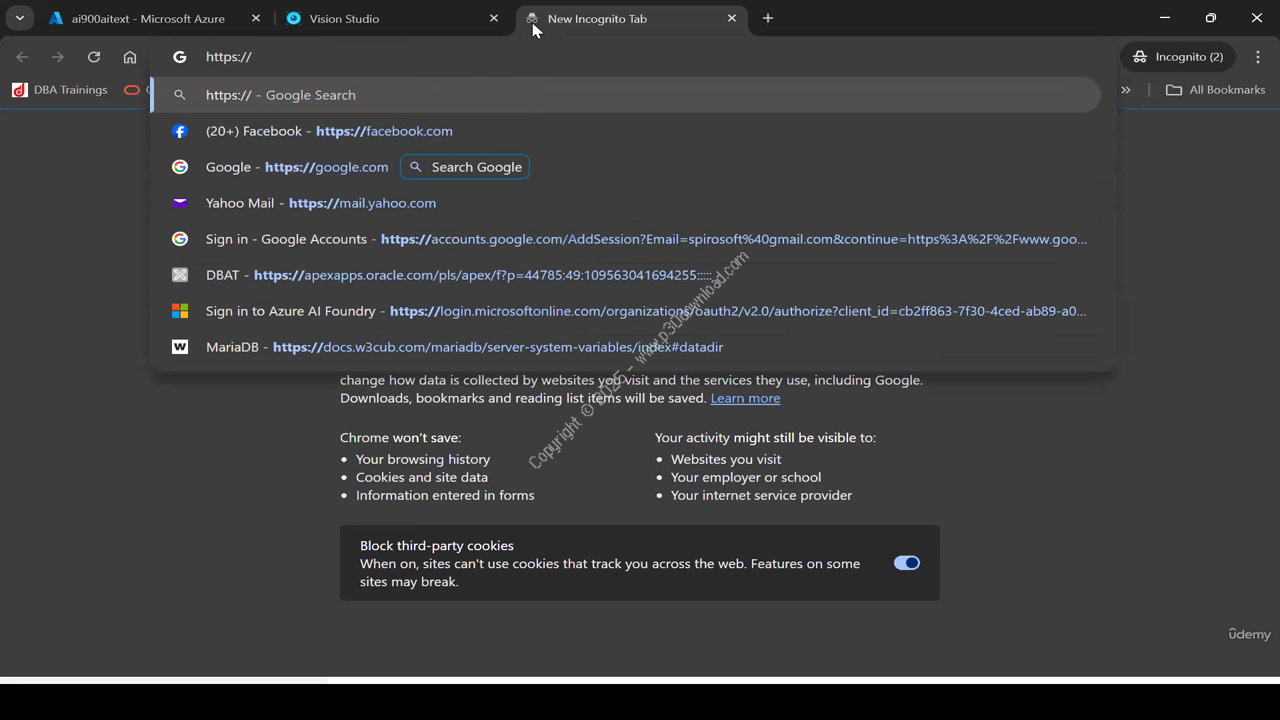Click DBAT suggestion icon

(x=180, y=275)
